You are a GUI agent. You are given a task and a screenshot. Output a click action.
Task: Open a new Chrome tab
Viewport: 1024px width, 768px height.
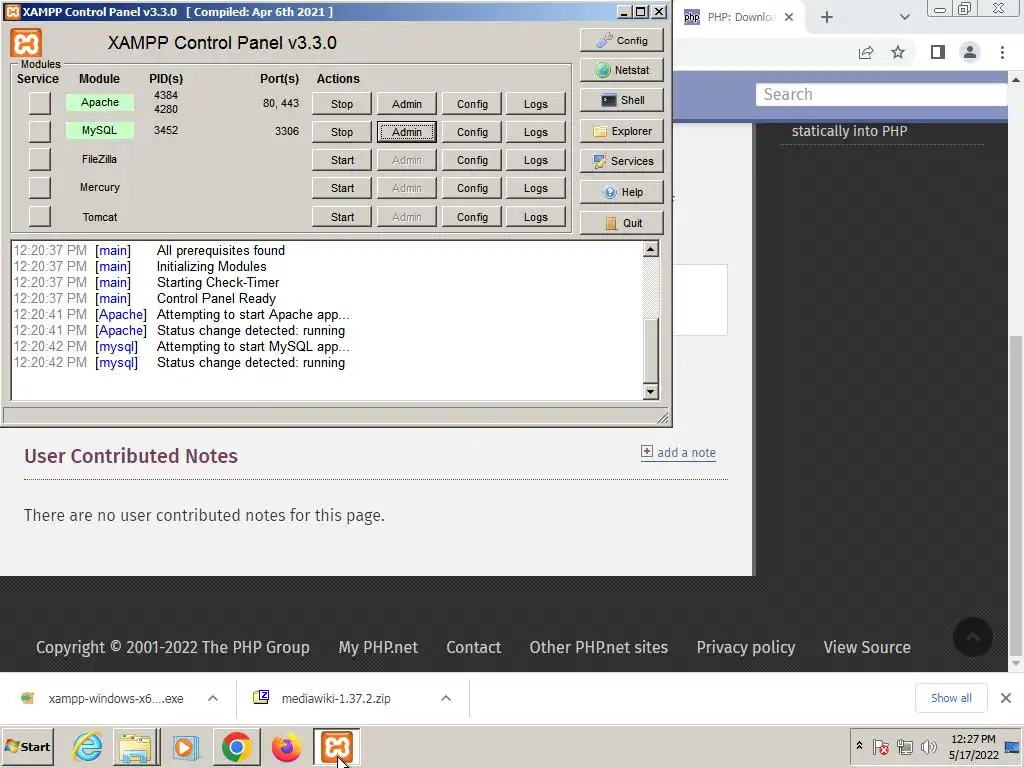pyautogui.click(x=827, y=17)
